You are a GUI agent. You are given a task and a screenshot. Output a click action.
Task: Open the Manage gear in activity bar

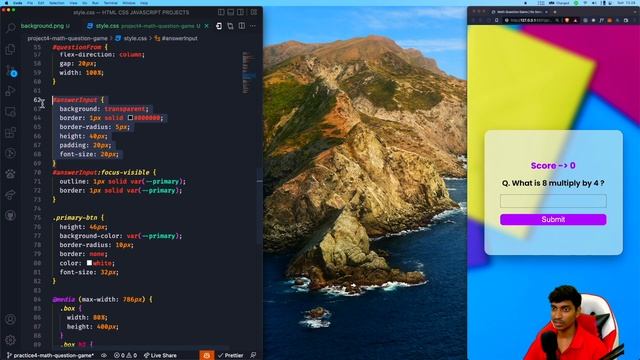[x=11, y=339]
